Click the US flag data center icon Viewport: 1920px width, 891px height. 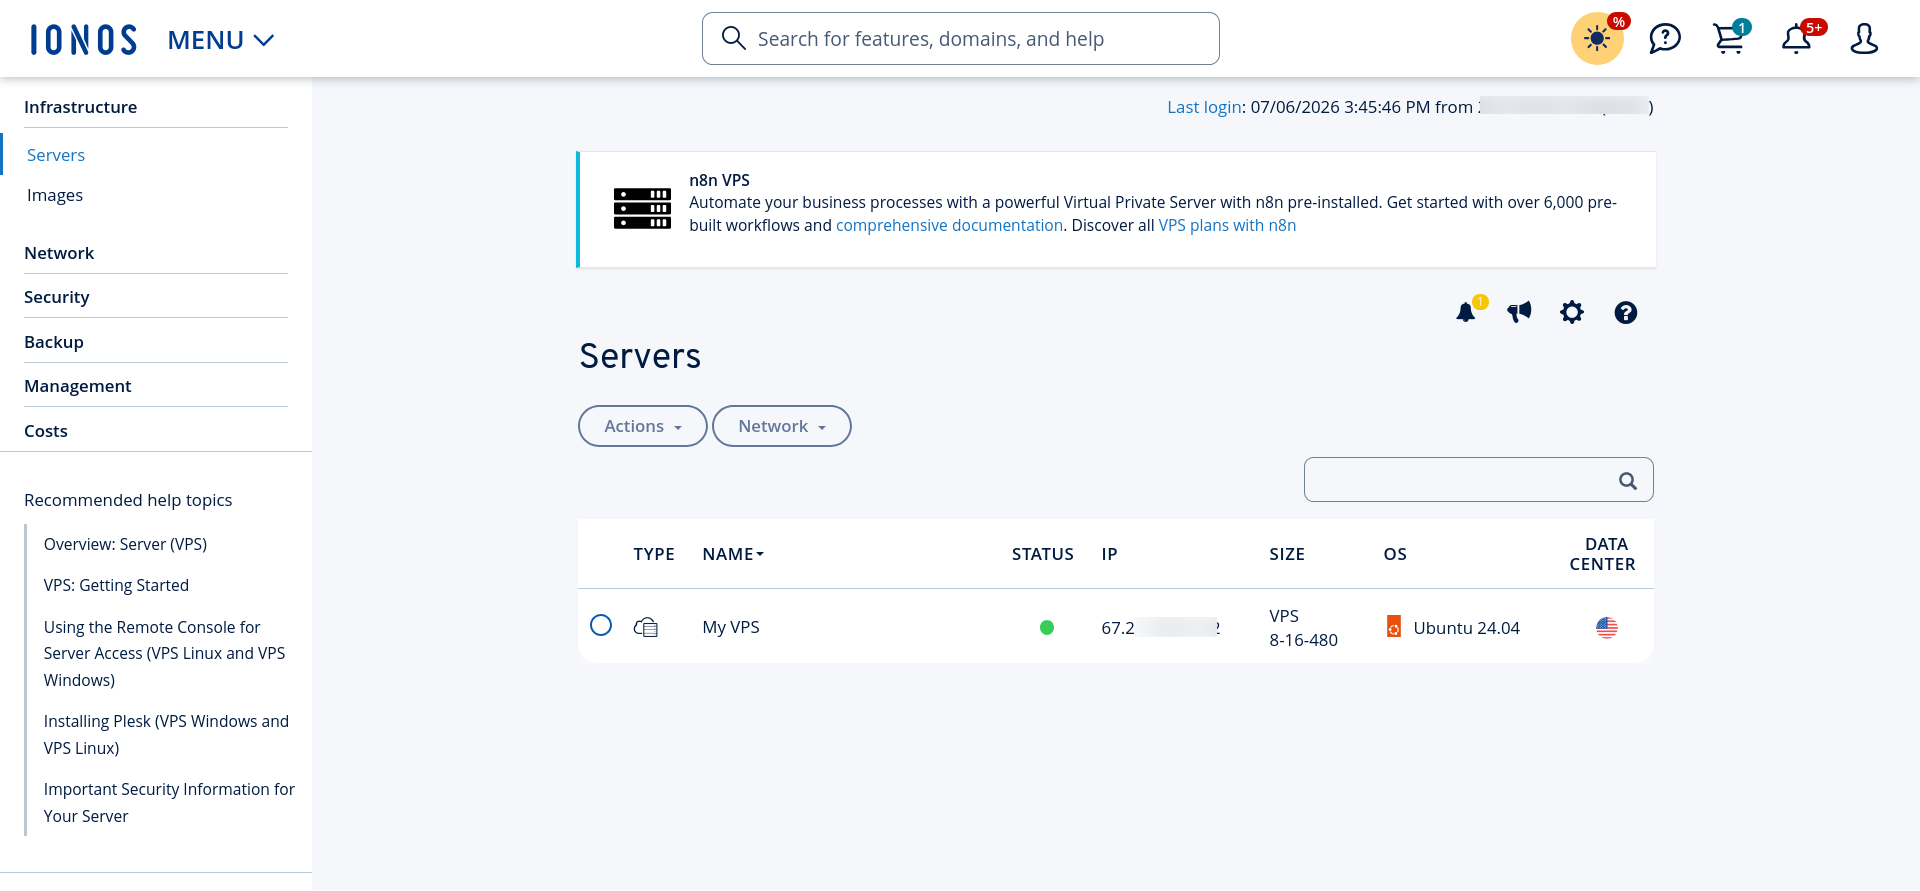(1607, 627)
